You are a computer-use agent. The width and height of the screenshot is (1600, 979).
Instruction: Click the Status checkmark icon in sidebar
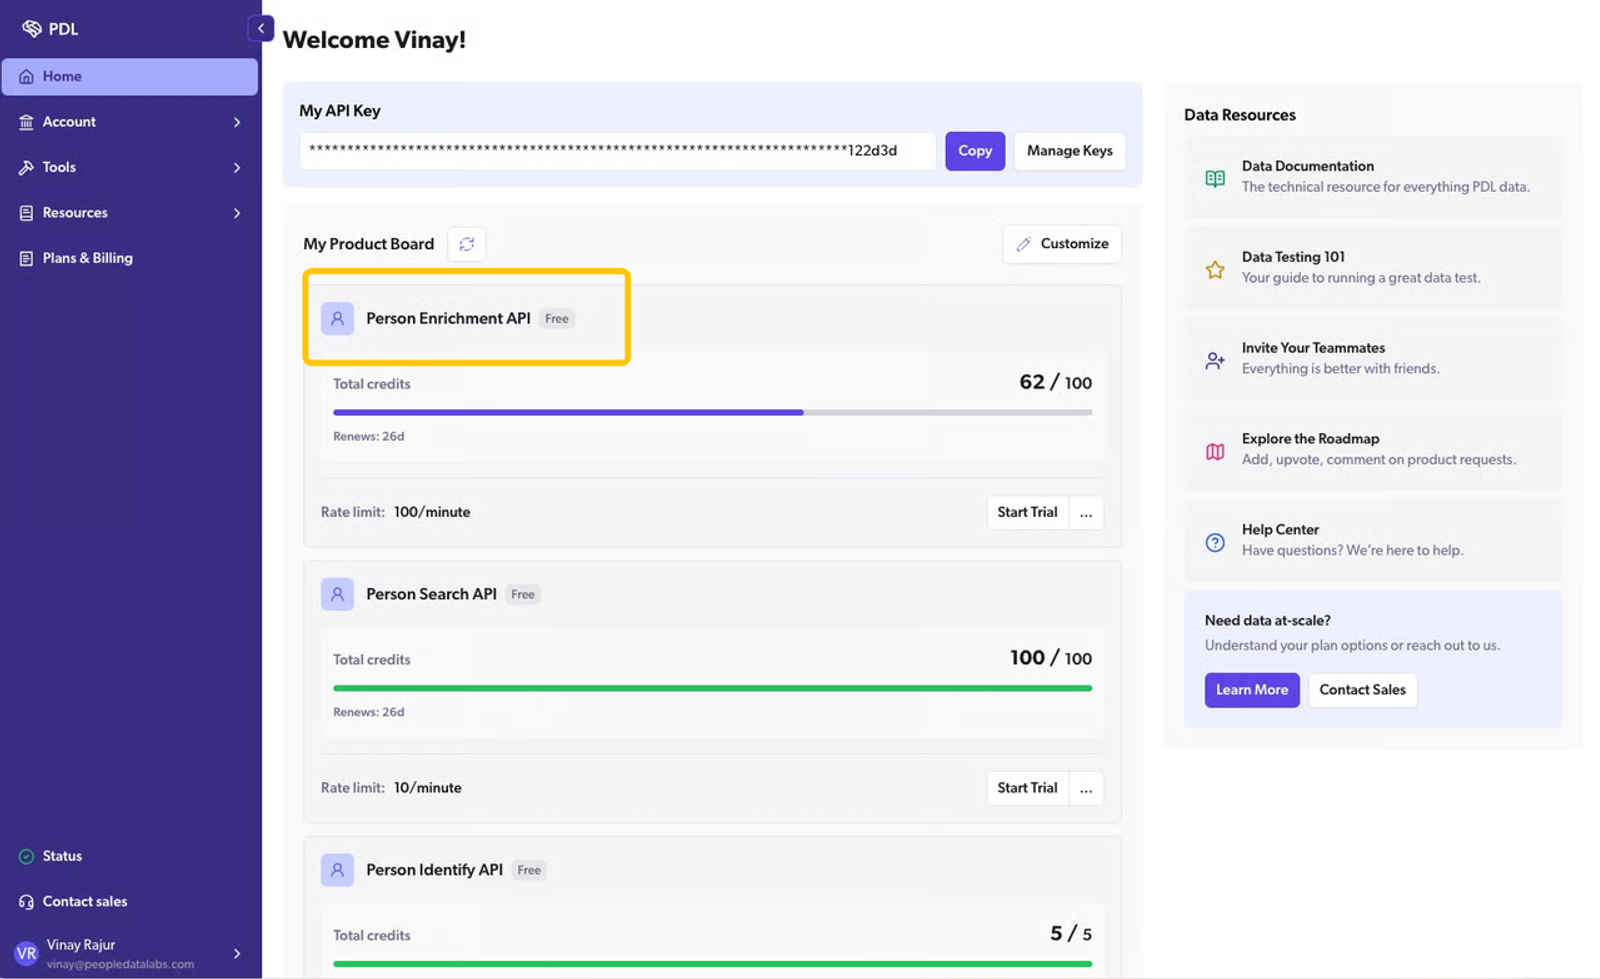coord(26,856)
